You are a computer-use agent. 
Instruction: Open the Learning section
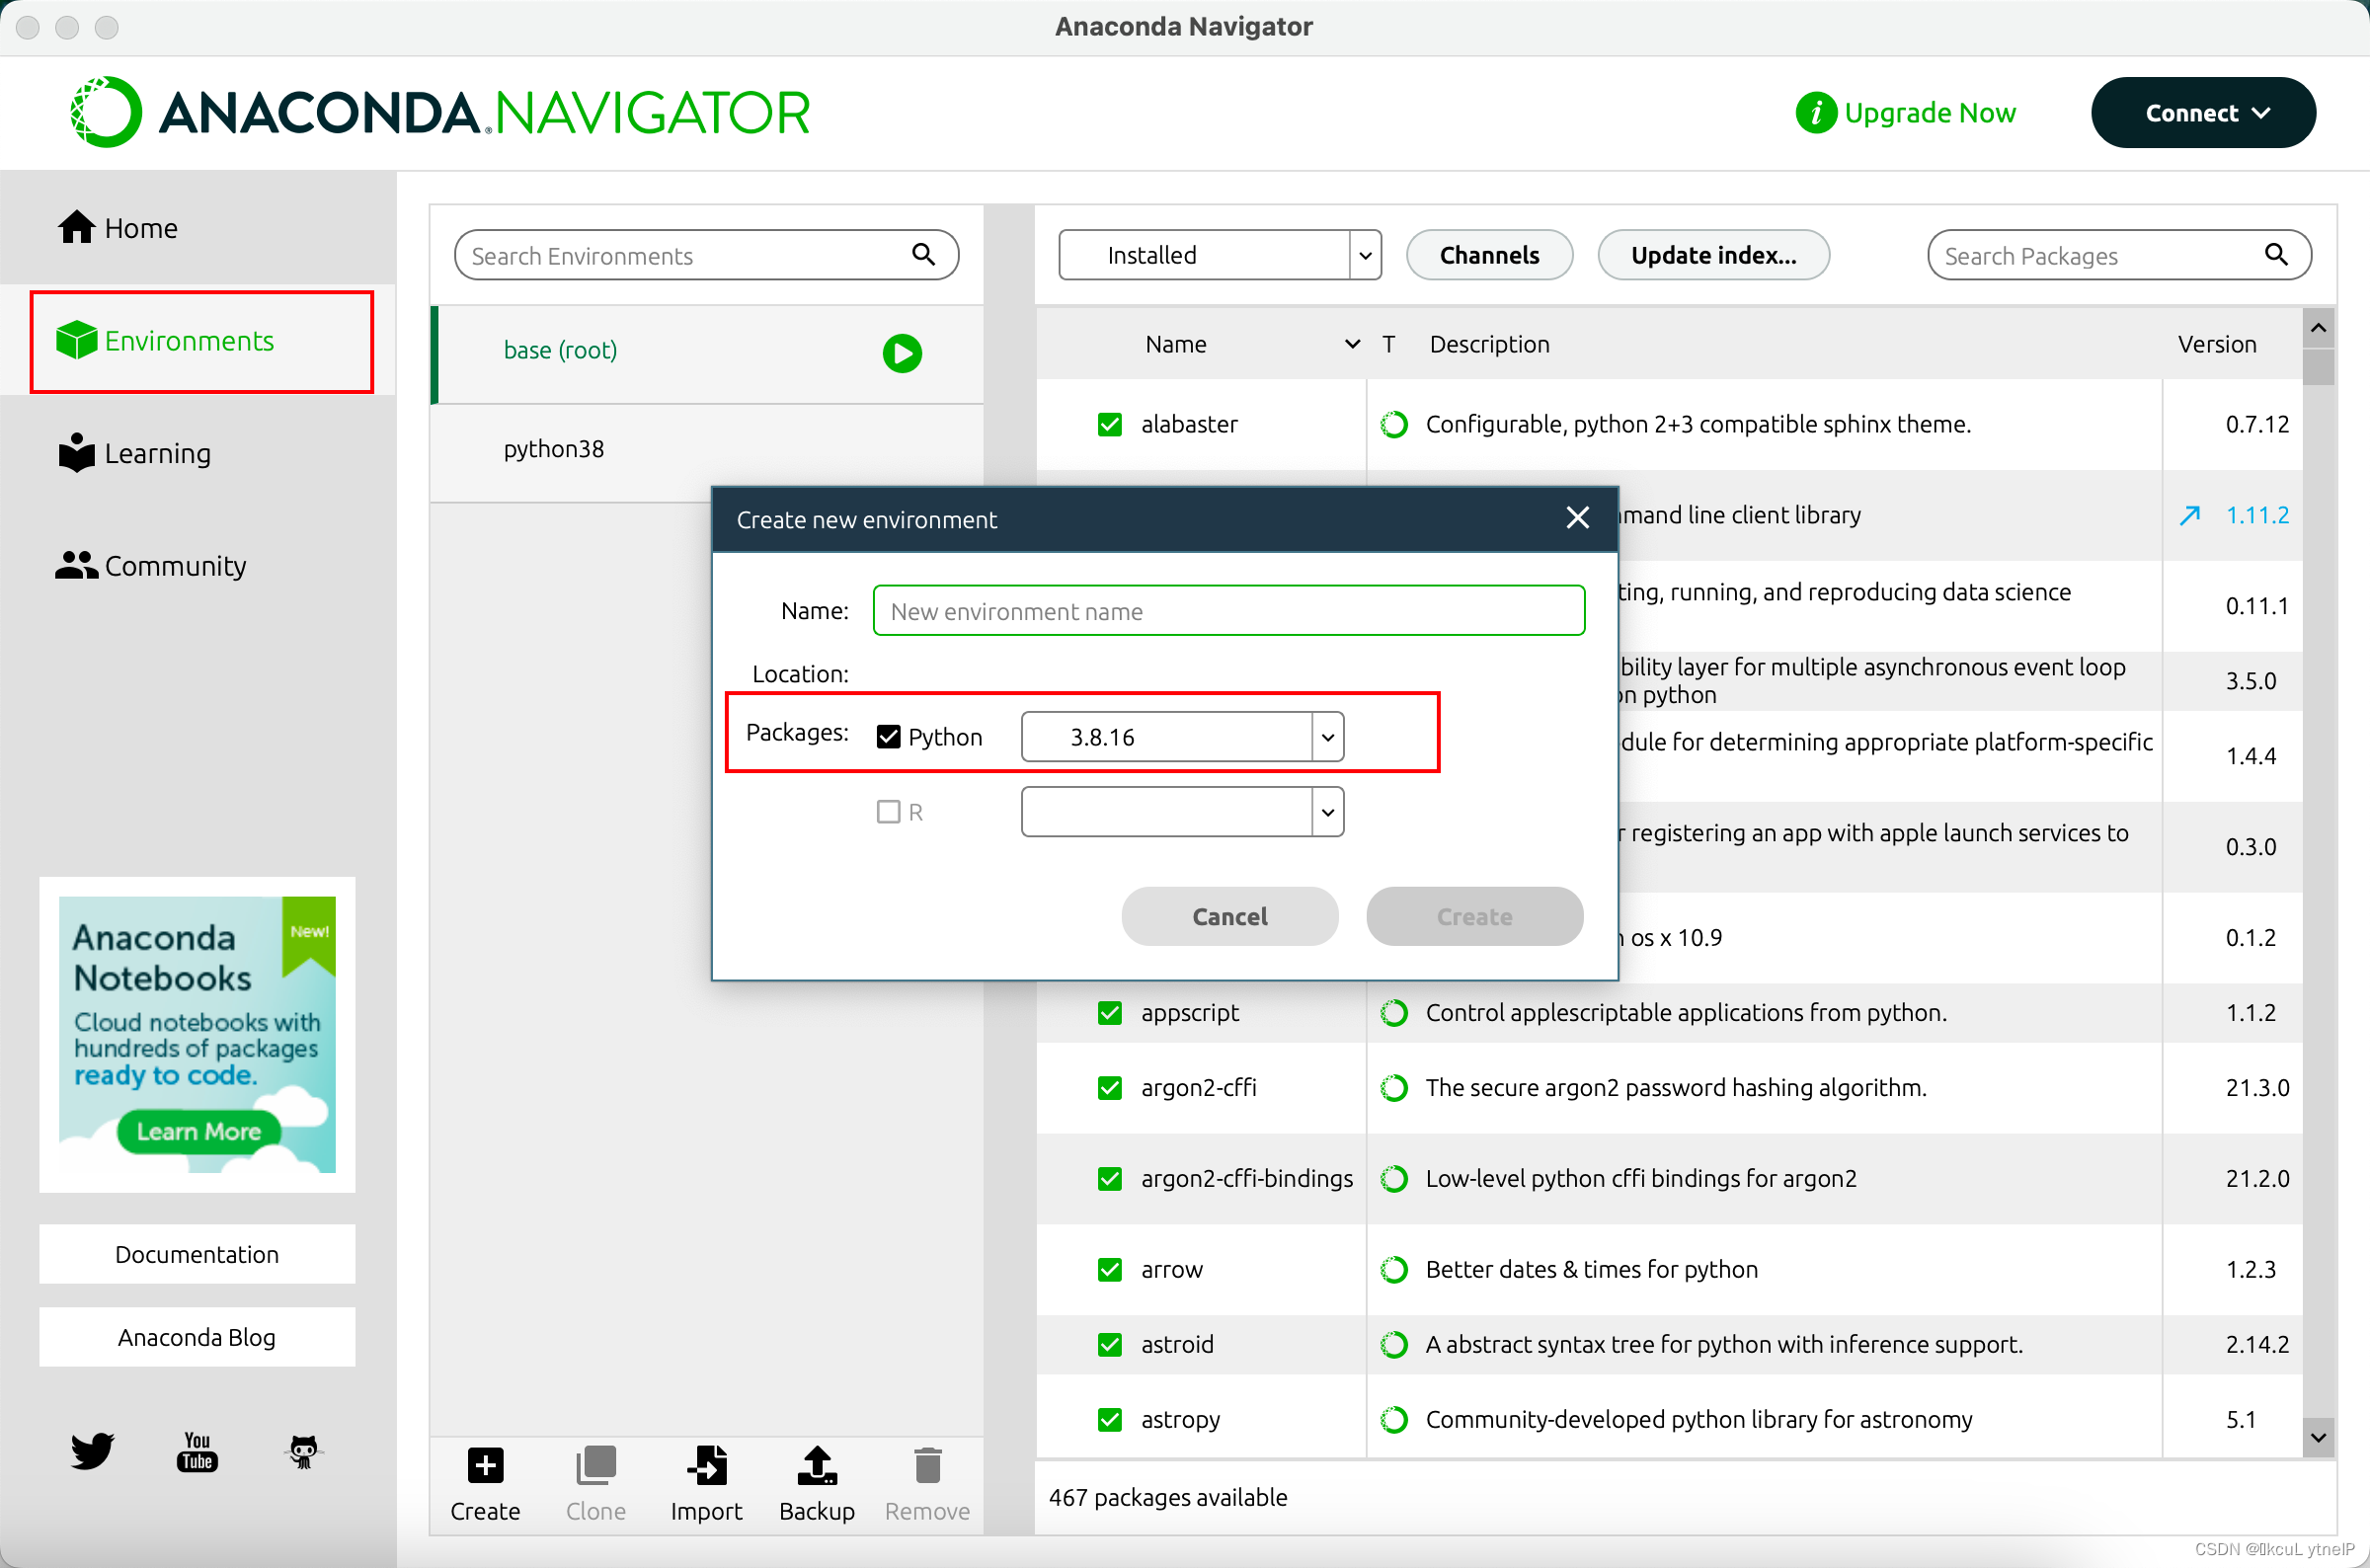134,453
